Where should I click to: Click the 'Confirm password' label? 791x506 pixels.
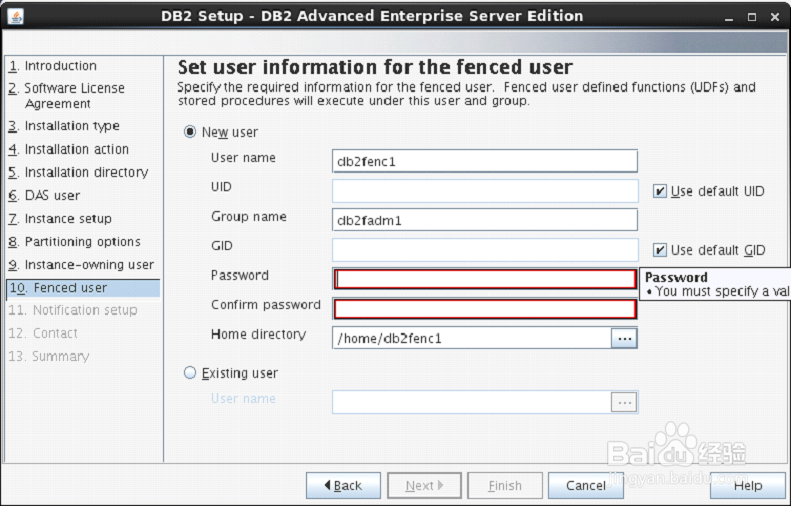(x=266, y=305)
